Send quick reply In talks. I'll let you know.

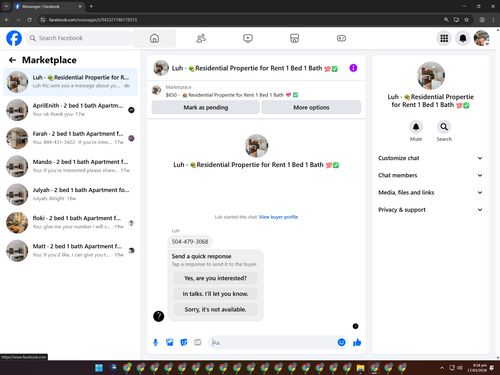pos(215,294)
